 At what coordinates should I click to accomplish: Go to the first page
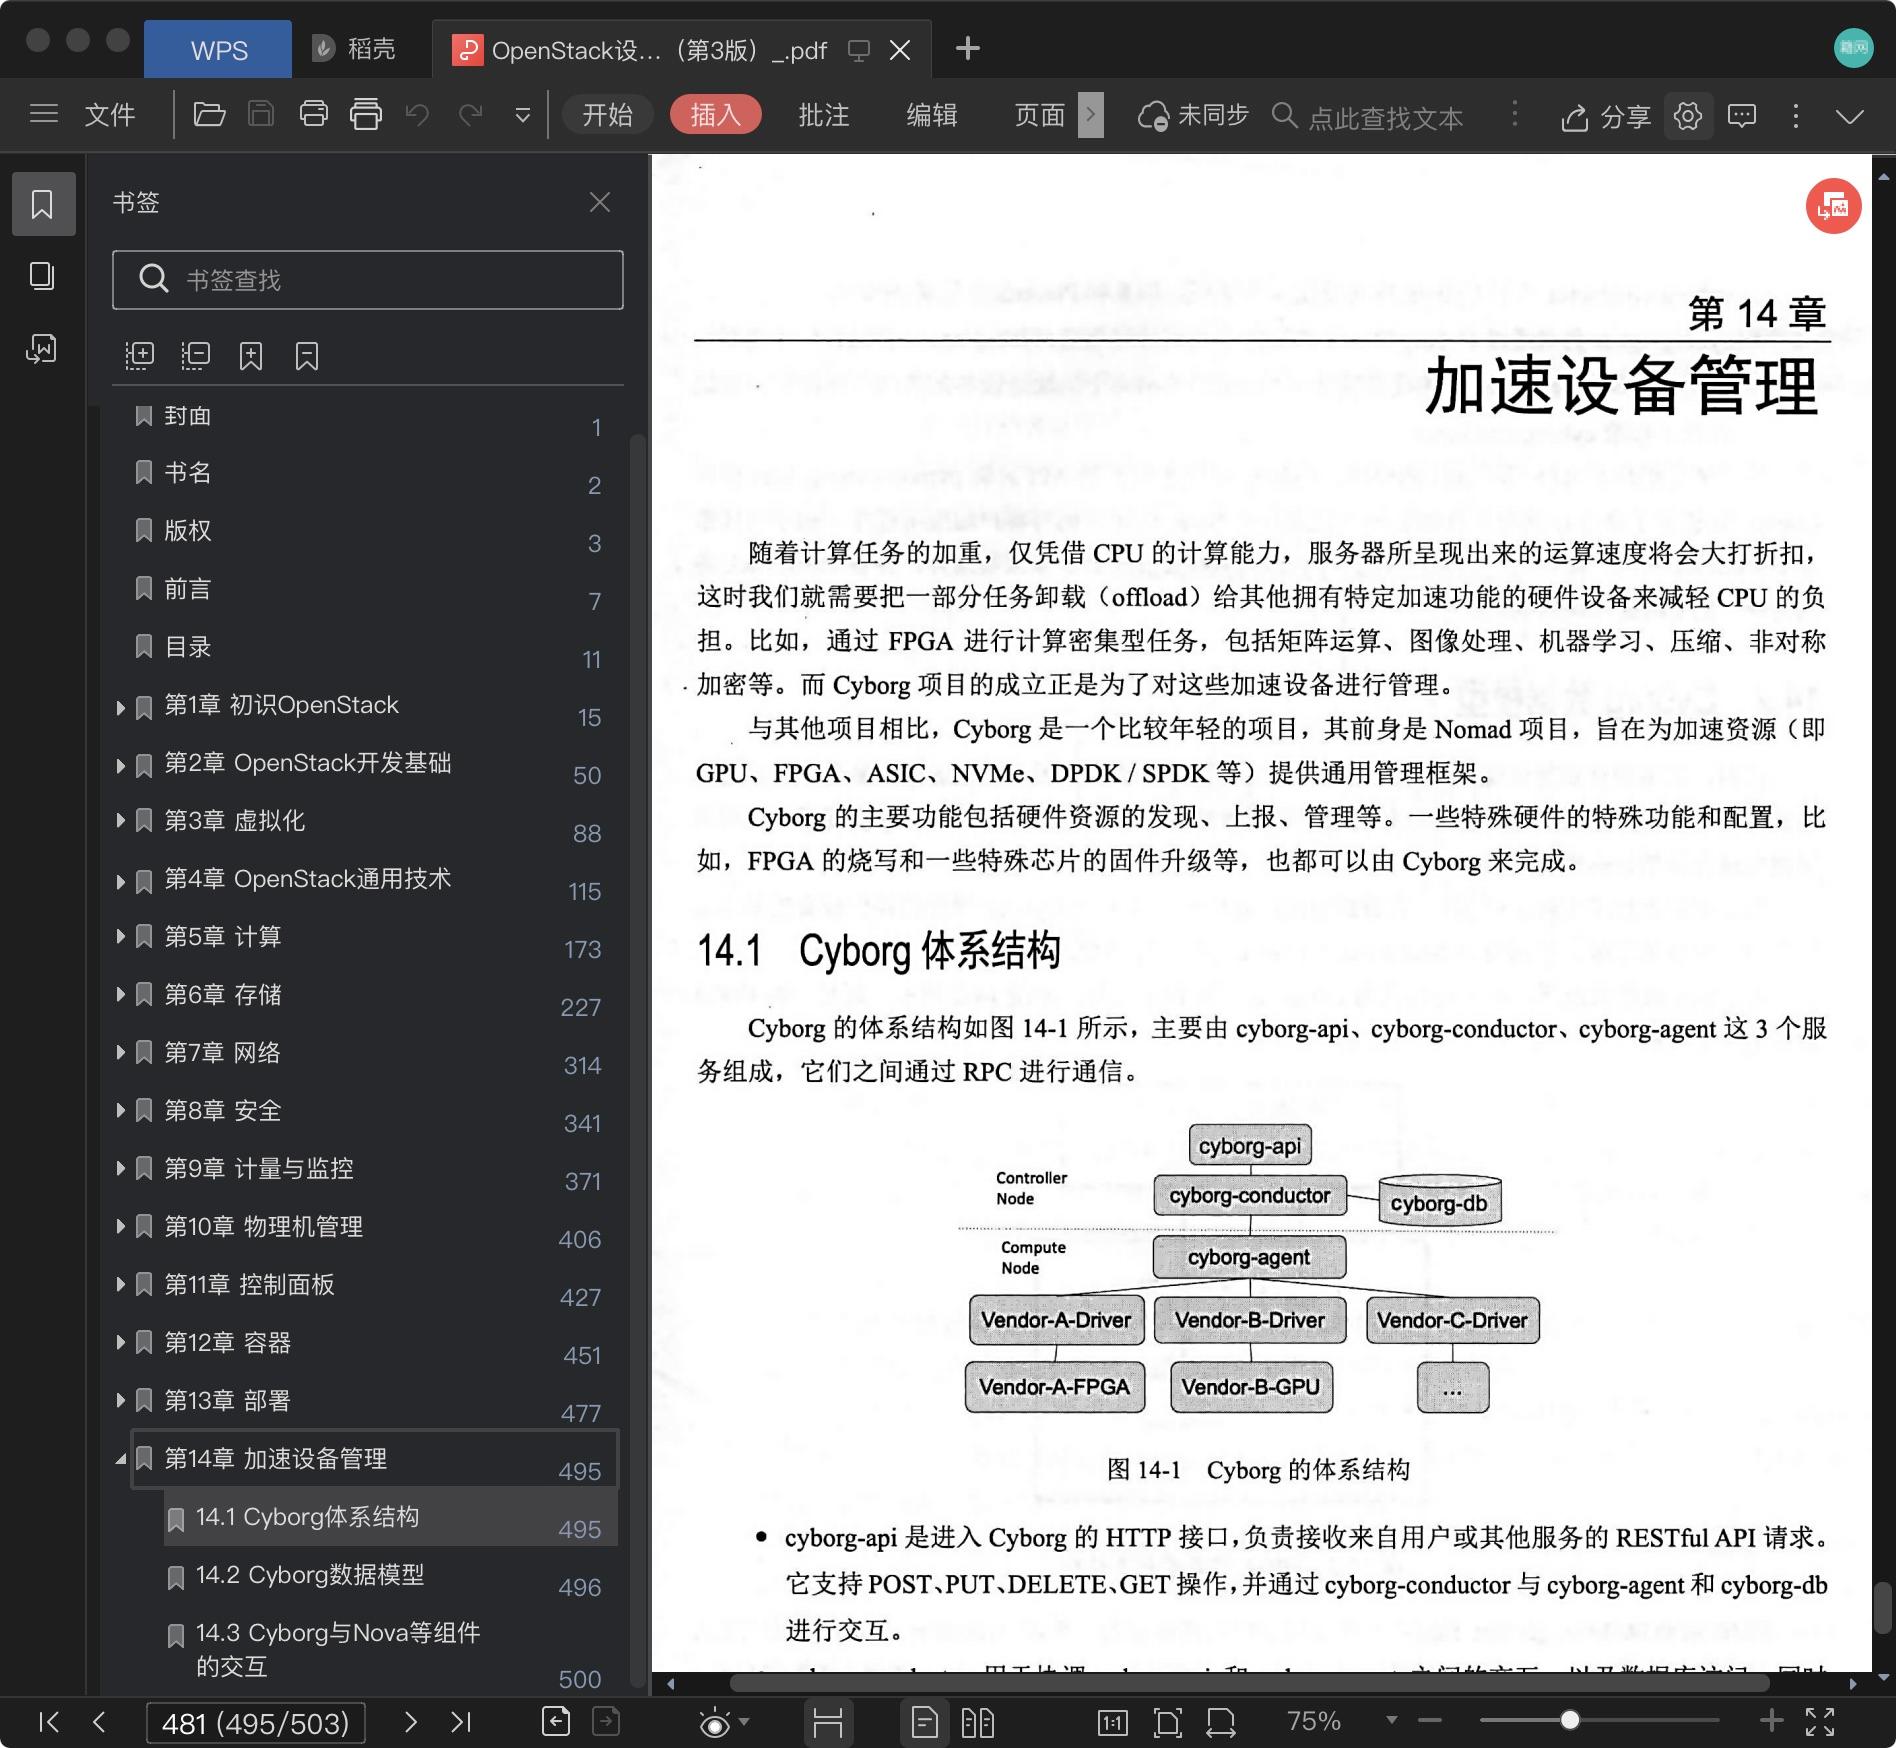pos(48,1721)
